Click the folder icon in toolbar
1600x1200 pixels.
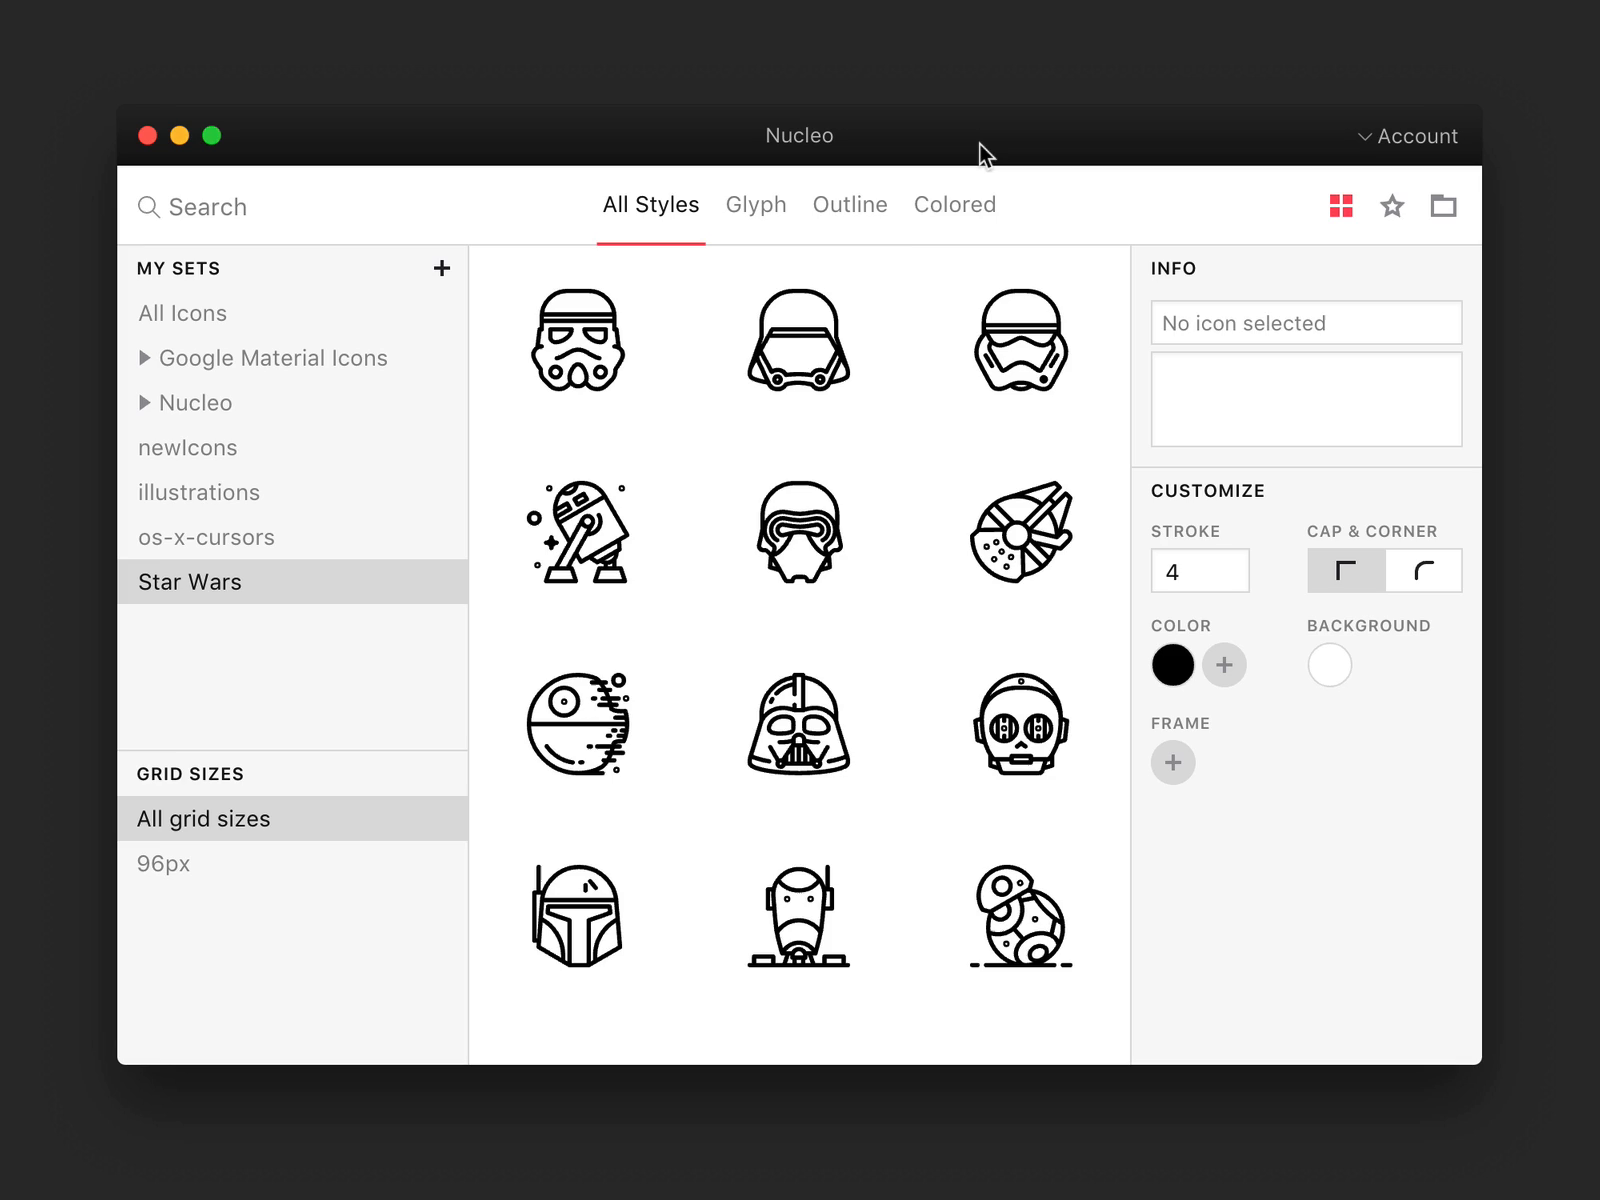click(x=1443, y=206)
